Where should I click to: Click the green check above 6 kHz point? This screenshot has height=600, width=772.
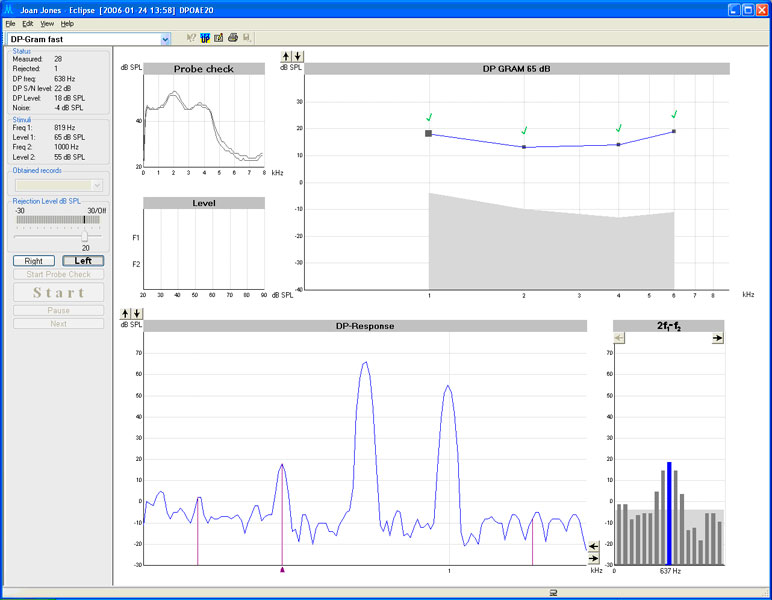pyautogui.click(x=674, y=114)
